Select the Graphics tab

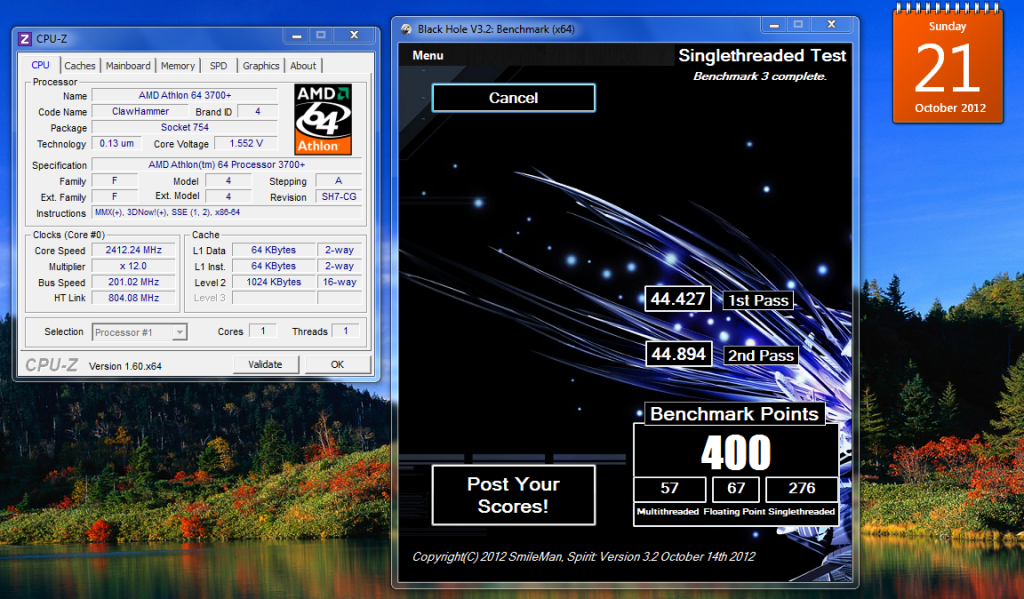[x=261, y=66]
